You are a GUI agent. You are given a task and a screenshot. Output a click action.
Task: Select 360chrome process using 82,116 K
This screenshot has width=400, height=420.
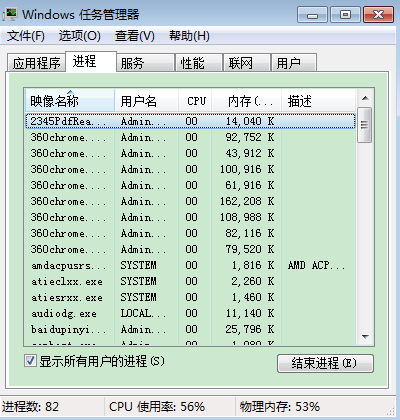pyautogui.click(x=190, y=233)
